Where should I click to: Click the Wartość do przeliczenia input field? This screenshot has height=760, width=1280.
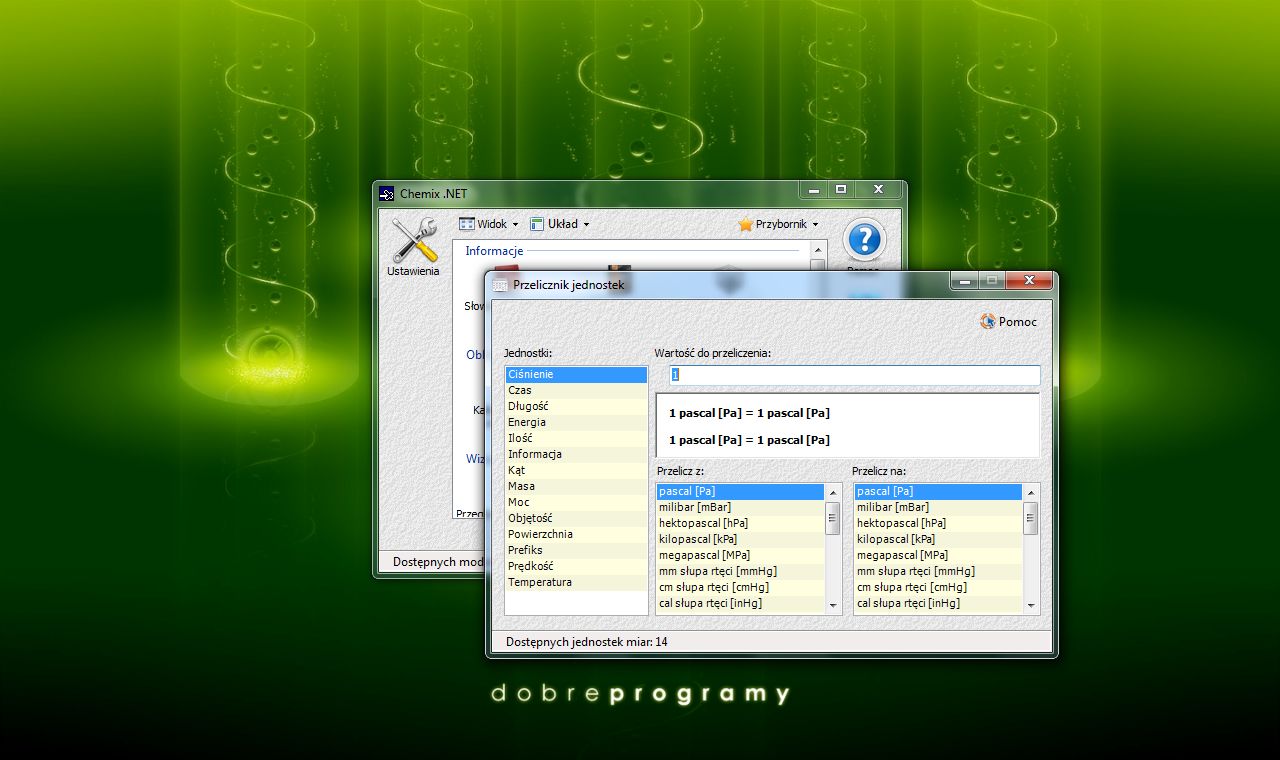[x=855, y=374]
